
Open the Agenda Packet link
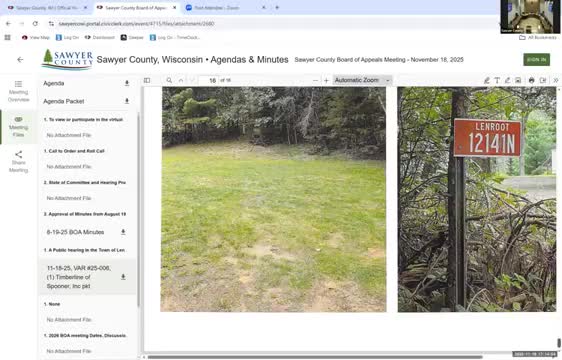[x=64, y=101]
